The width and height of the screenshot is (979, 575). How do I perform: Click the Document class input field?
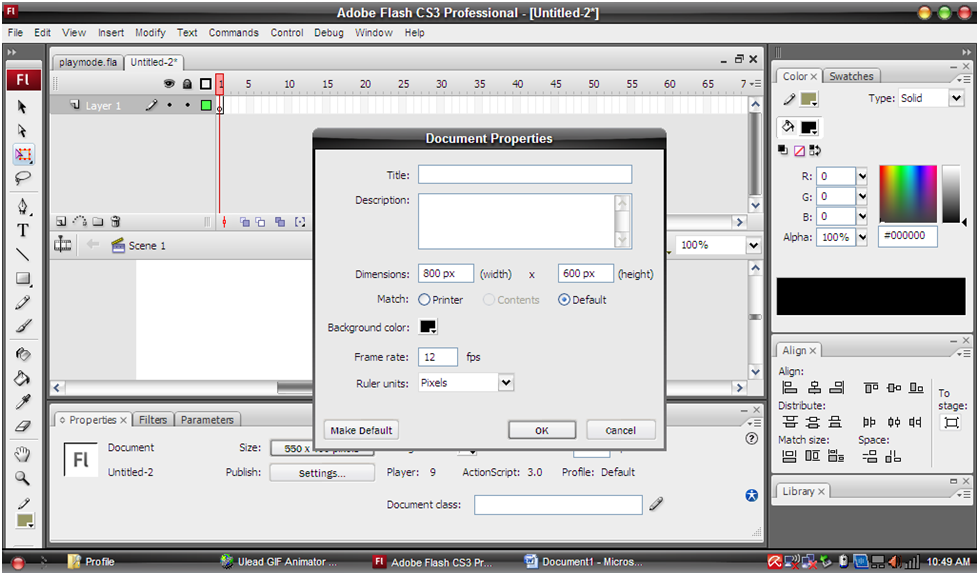558,504
